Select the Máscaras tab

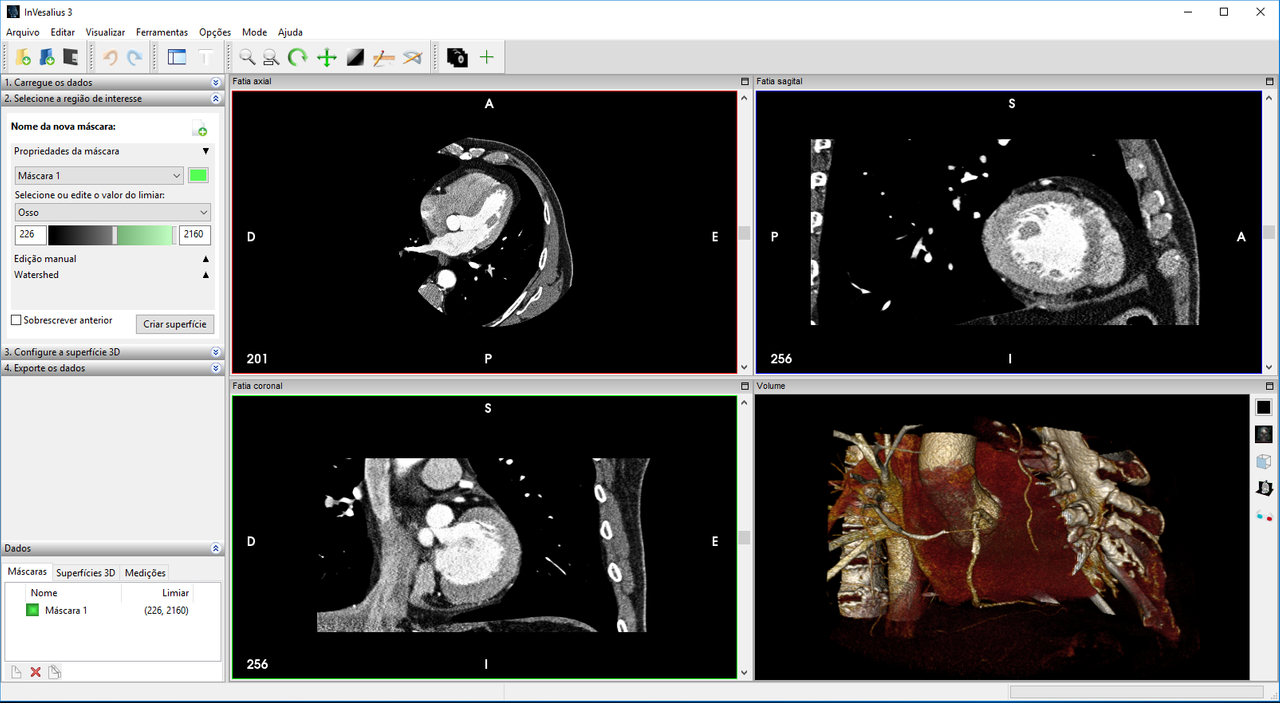pyautogui.click(x=27, y=572)
